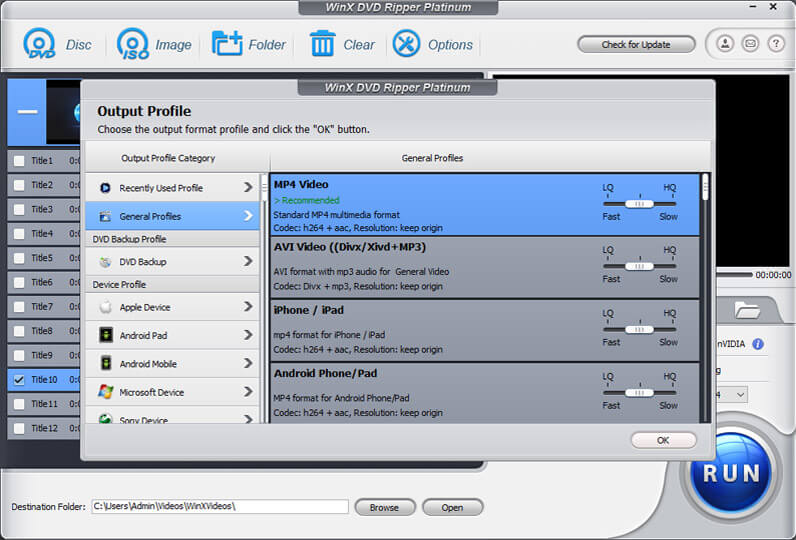Viewport: 796px width, 540px height.
Task: Check the Title11 checkbox
Action: pos(19,404)
